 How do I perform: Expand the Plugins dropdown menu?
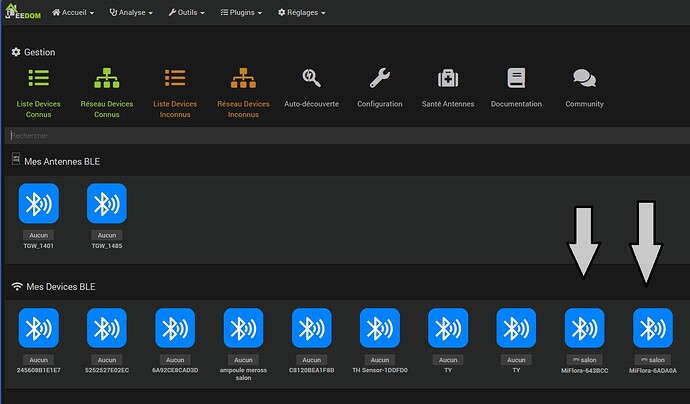click(x=241, y=12)
